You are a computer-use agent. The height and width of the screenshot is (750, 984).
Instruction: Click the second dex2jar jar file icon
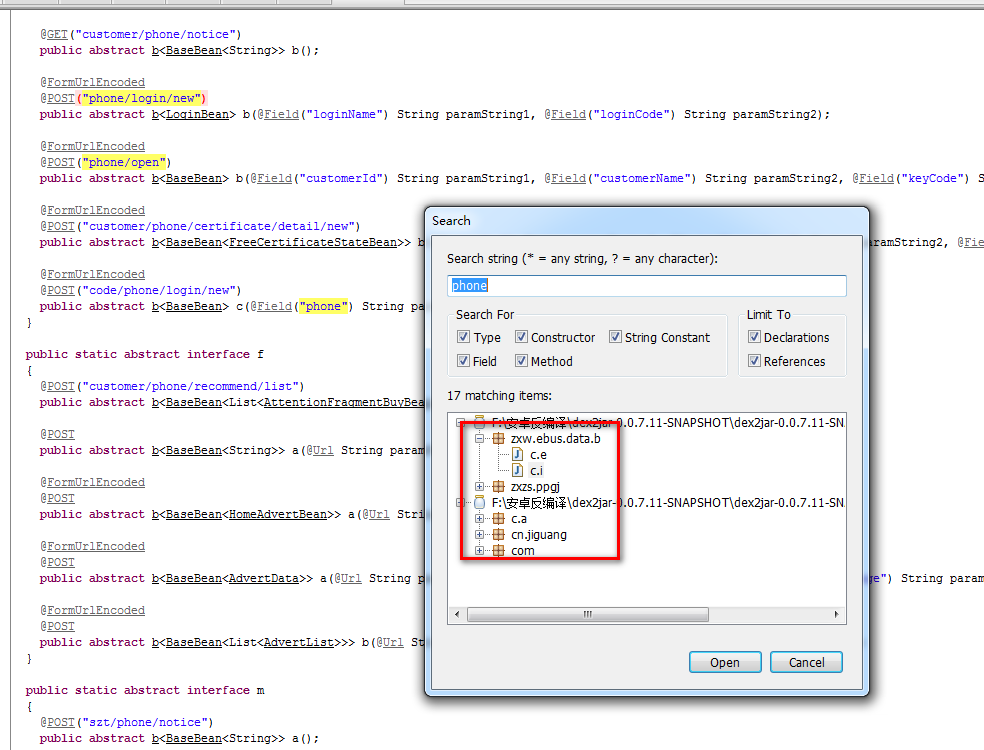click(x=479, y=503)
